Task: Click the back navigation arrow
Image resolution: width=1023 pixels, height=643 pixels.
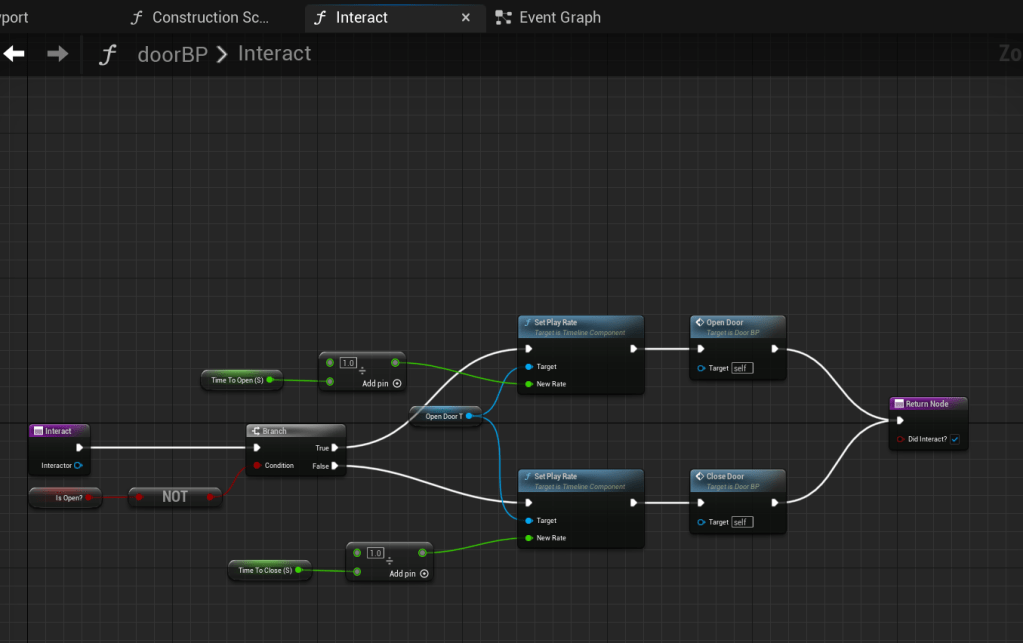Action: [14, 54]
